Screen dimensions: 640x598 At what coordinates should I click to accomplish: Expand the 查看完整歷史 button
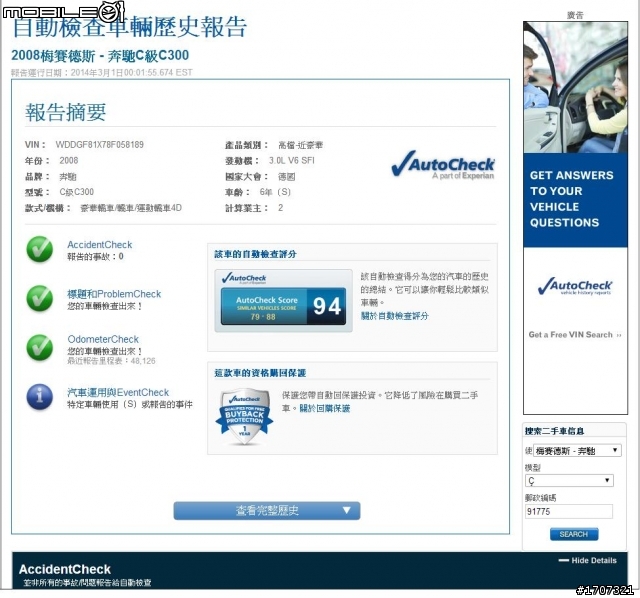tap(267, 511)
